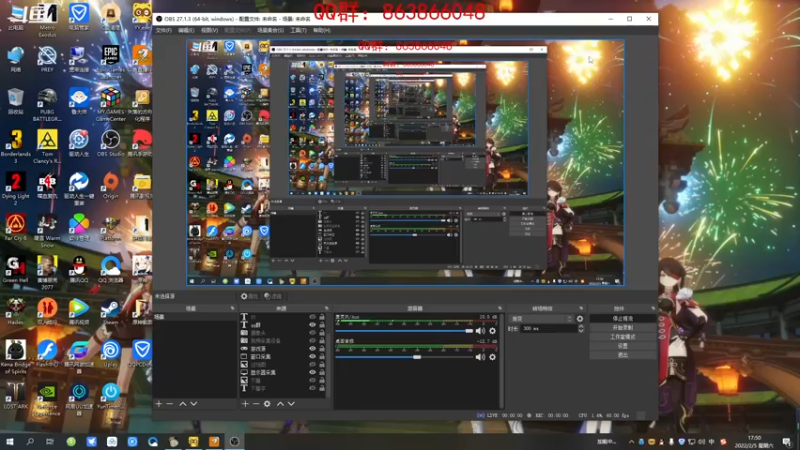
Task: Adjust 桌面音频 volume slider handle
Action: [417, 357]
